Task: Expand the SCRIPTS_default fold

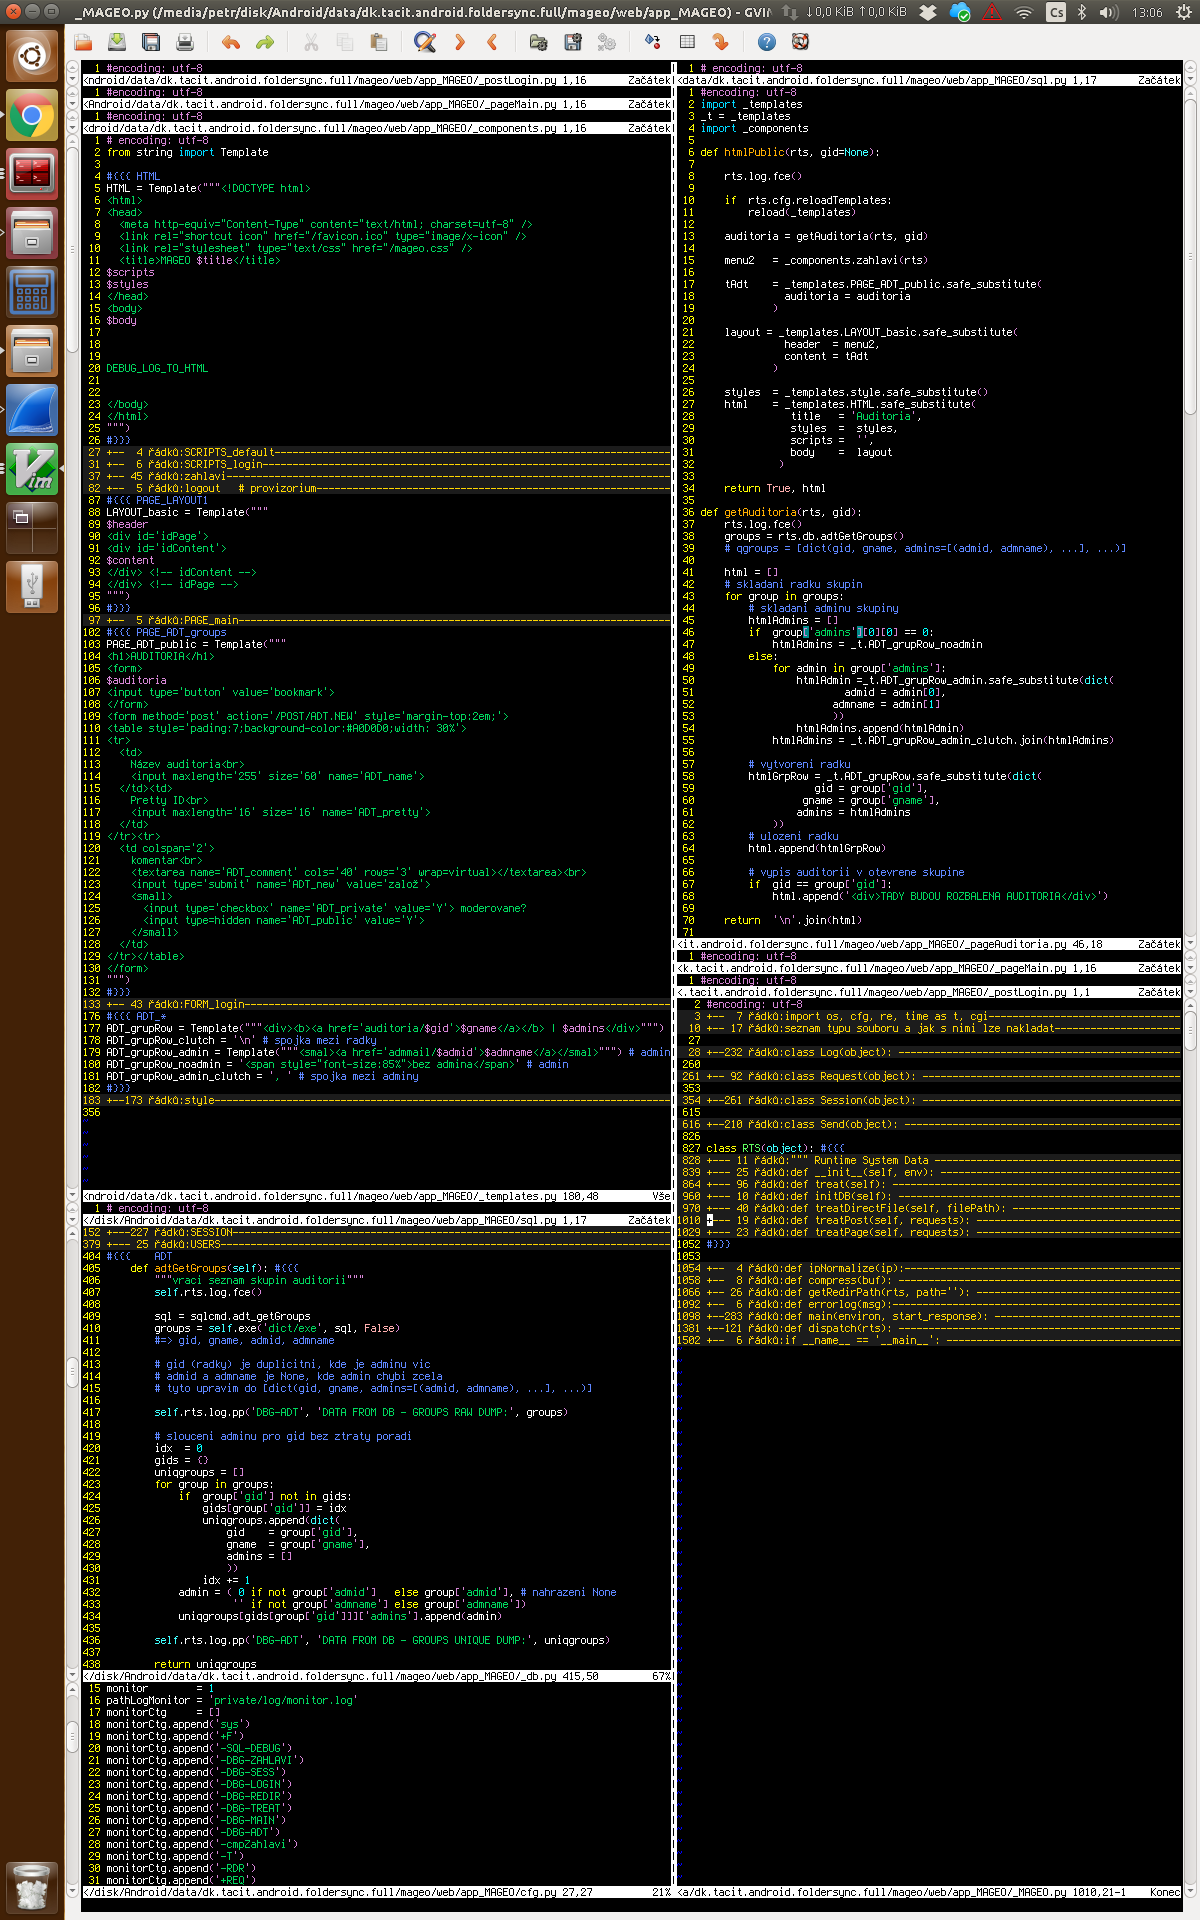Action: coord(378,452)
